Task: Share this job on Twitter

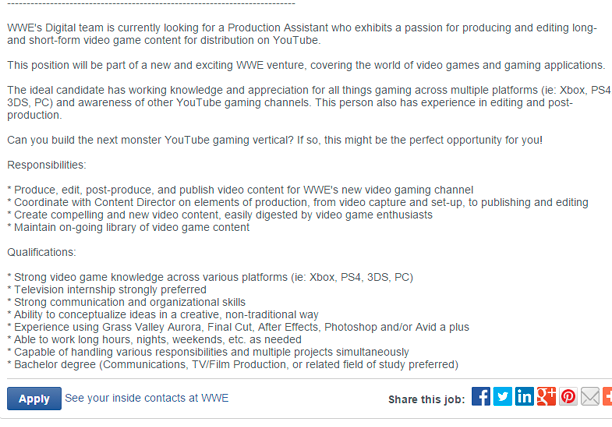Action: point(503,397)
